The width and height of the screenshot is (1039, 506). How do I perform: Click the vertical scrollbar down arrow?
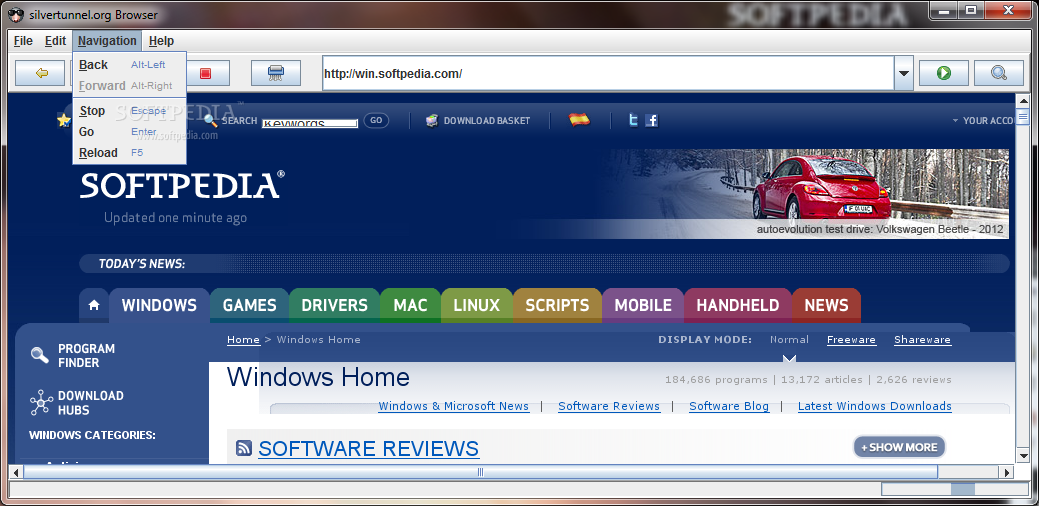point(1022,456)
